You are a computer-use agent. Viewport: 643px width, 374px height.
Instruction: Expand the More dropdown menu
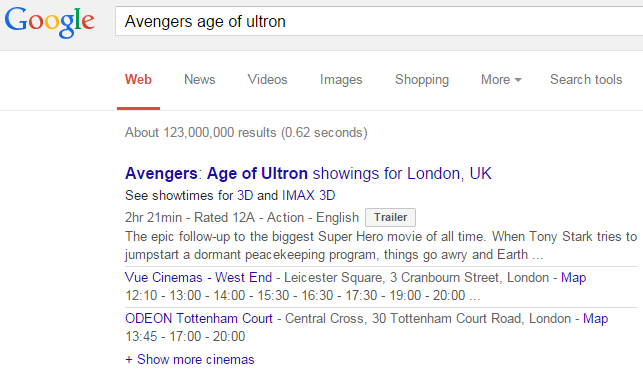pos(501,80)
